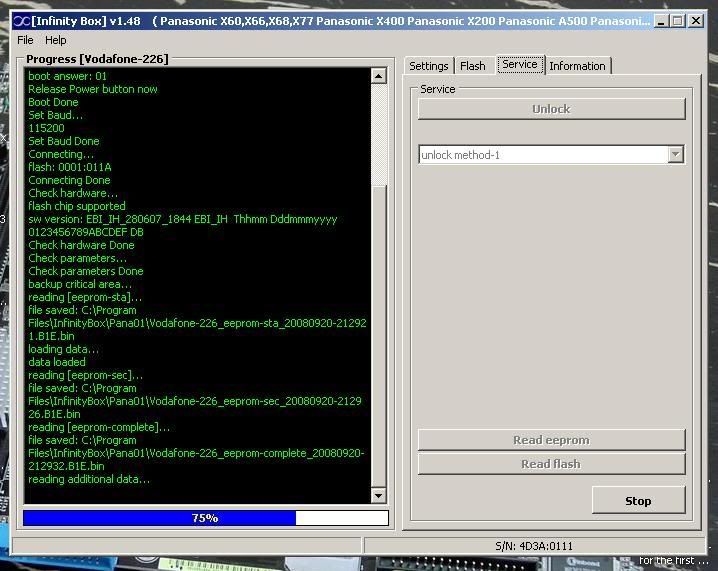Image resolution: width=718 pixels, height=571 pixels.
Task: Show the Information tab
Action: click(x=577, y=66)
